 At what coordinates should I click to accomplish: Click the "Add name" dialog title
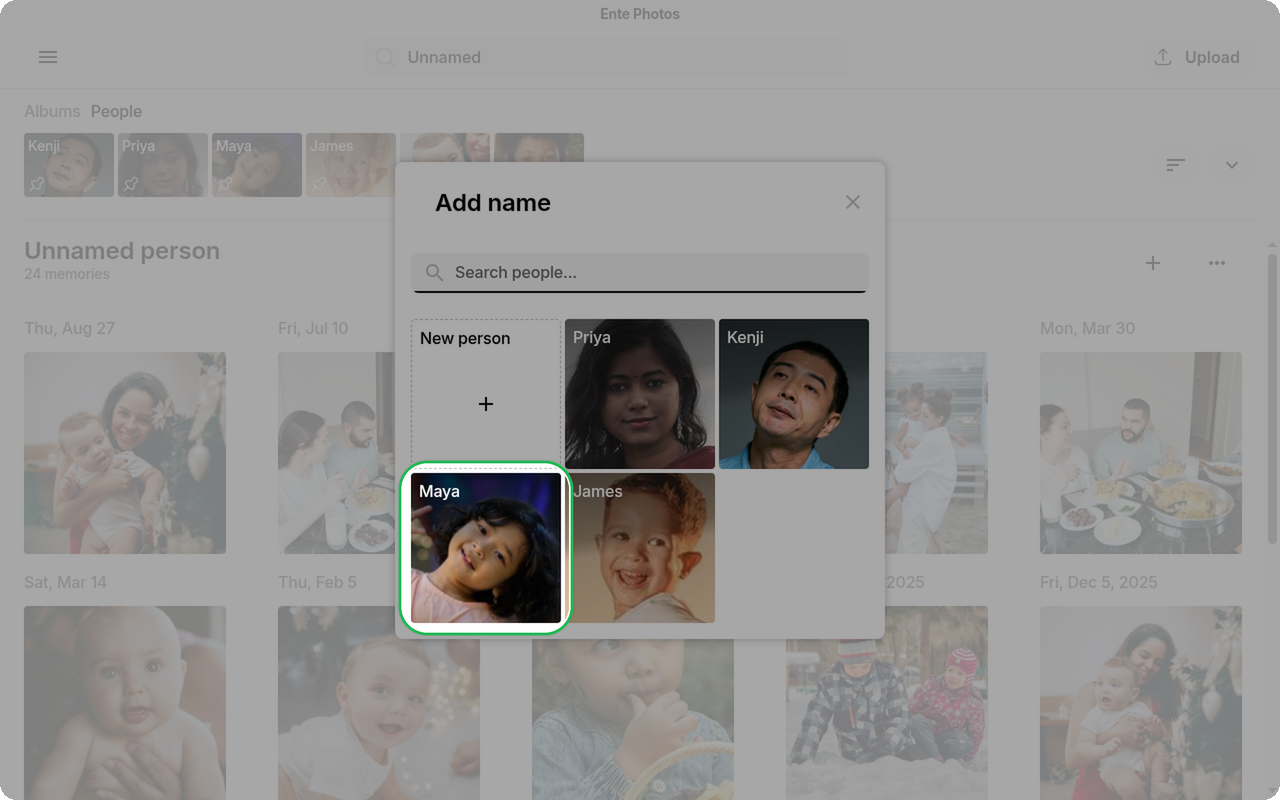493,202
